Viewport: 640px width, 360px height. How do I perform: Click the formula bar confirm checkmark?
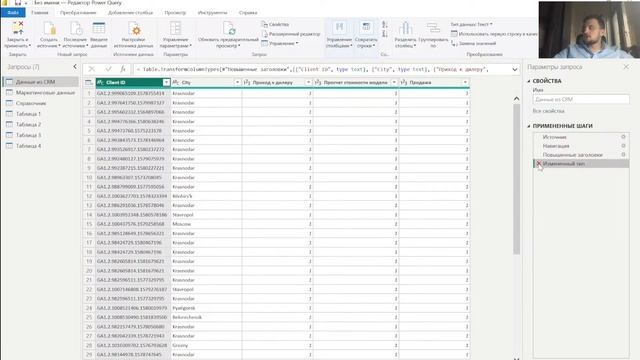click(x=108, y=69)
